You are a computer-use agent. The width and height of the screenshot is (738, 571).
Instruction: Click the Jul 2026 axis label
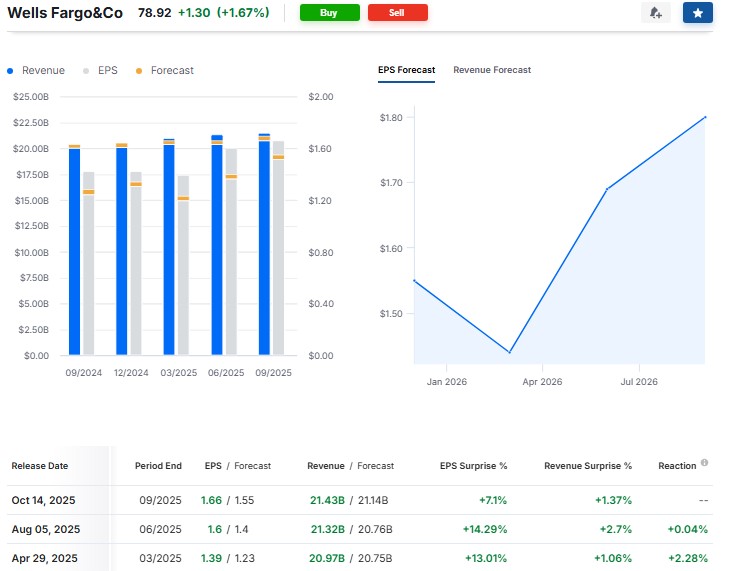point(639,382)
